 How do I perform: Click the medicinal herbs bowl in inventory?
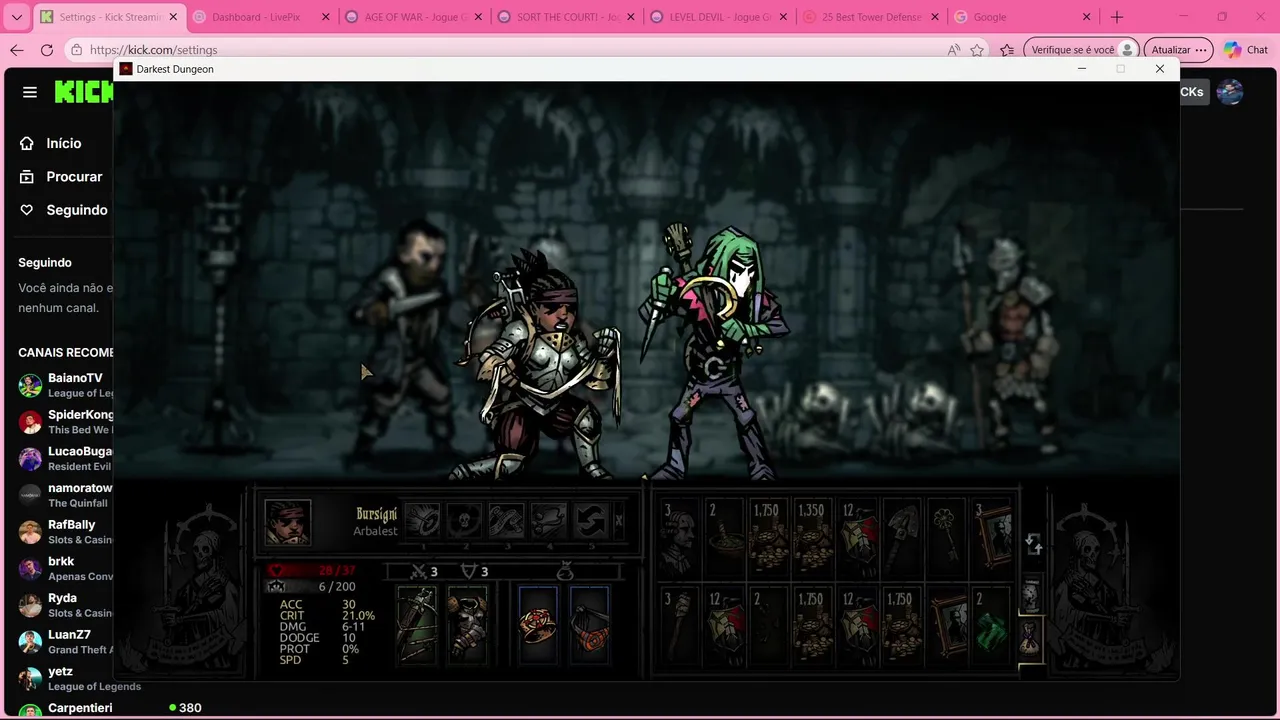(x=725, y=539)
